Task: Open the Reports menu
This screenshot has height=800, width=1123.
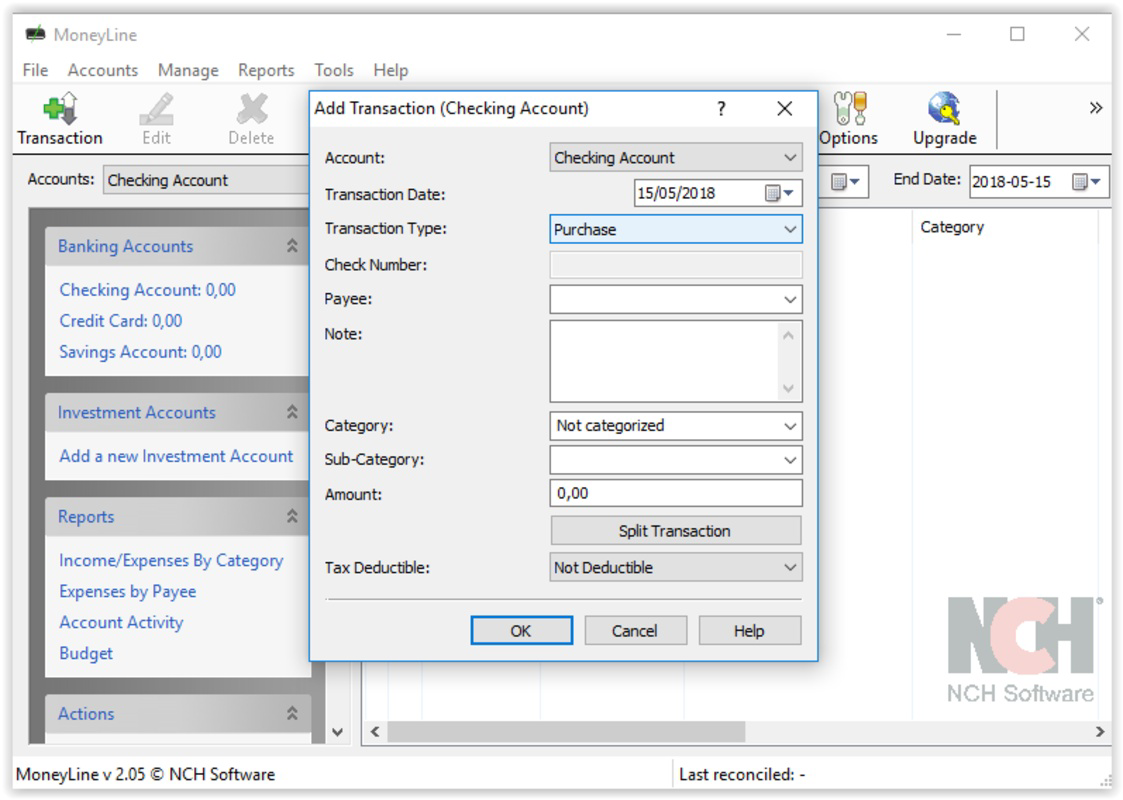Action: [x=265, y=70]
